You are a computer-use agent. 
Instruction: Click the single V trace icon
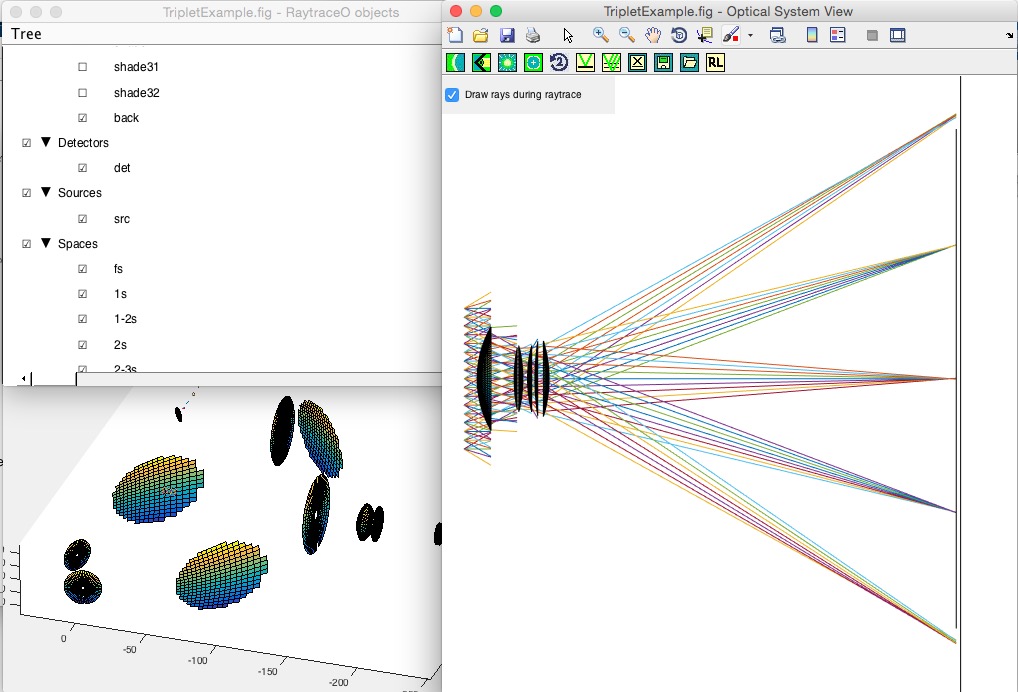pyautogui.click(x=585, y=62)
